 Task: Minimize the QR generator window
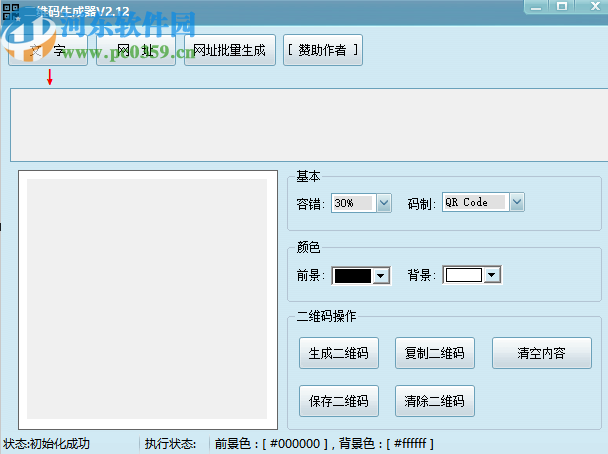pyautogui.click(x=536, y=7)
